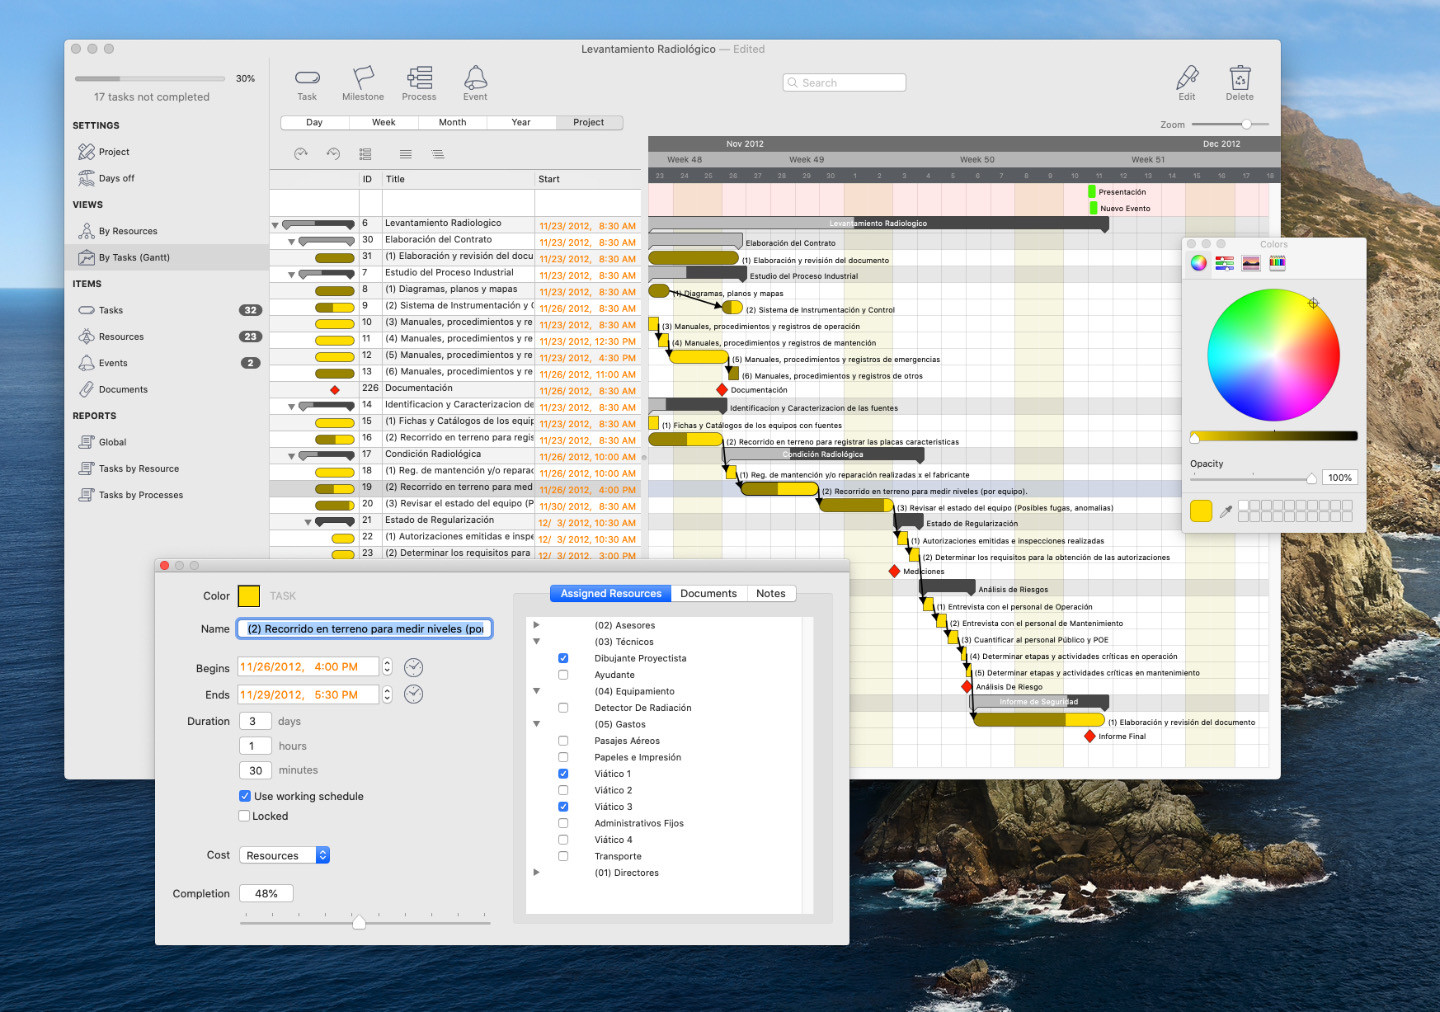Open the eyedropper color picker
This screenshot has height=1012, width=1440.
[x=1226, y=511]
